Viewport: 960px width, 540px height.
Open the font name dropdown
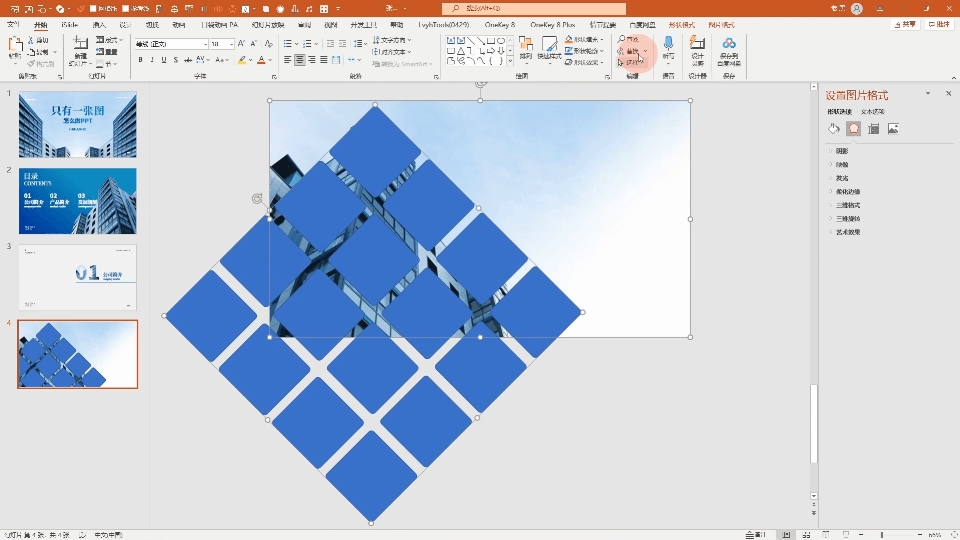click(x=172, y=44)
